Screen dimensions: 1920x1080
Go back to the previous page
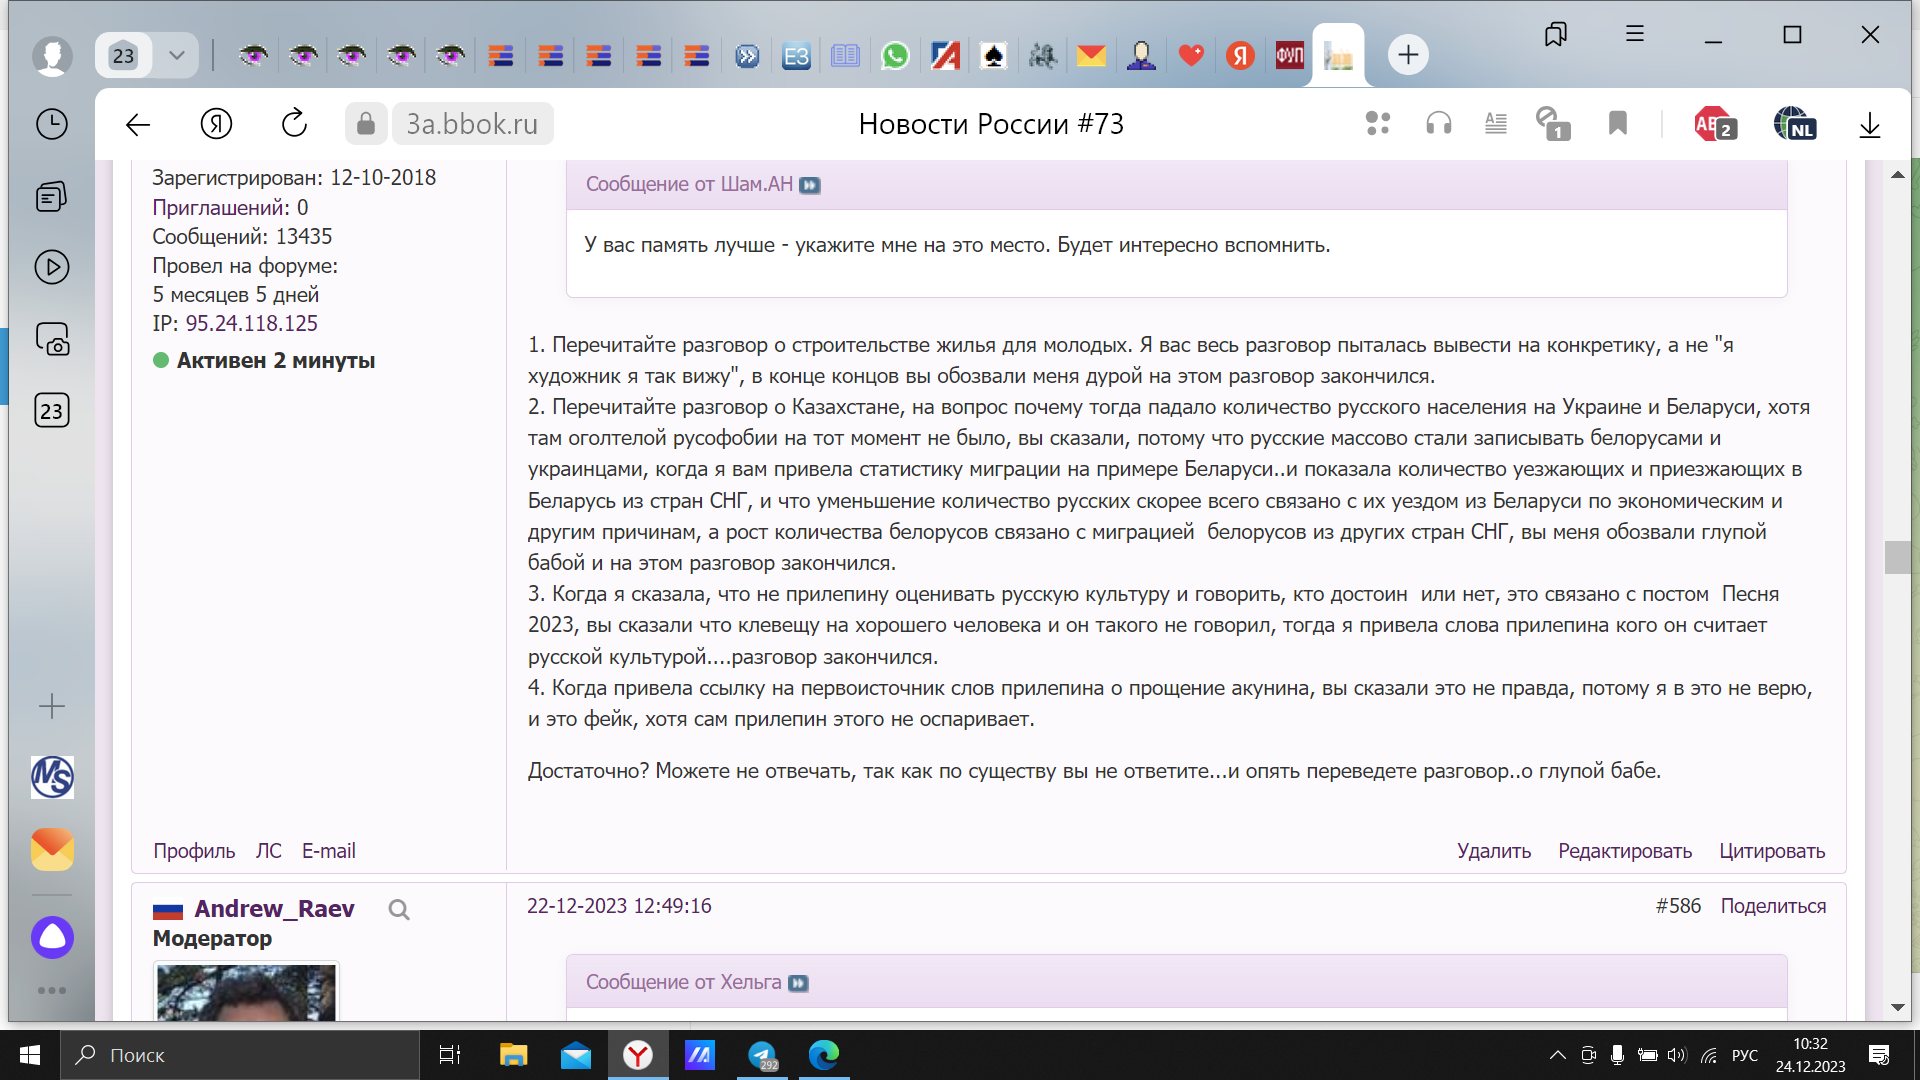pos(138,124)
